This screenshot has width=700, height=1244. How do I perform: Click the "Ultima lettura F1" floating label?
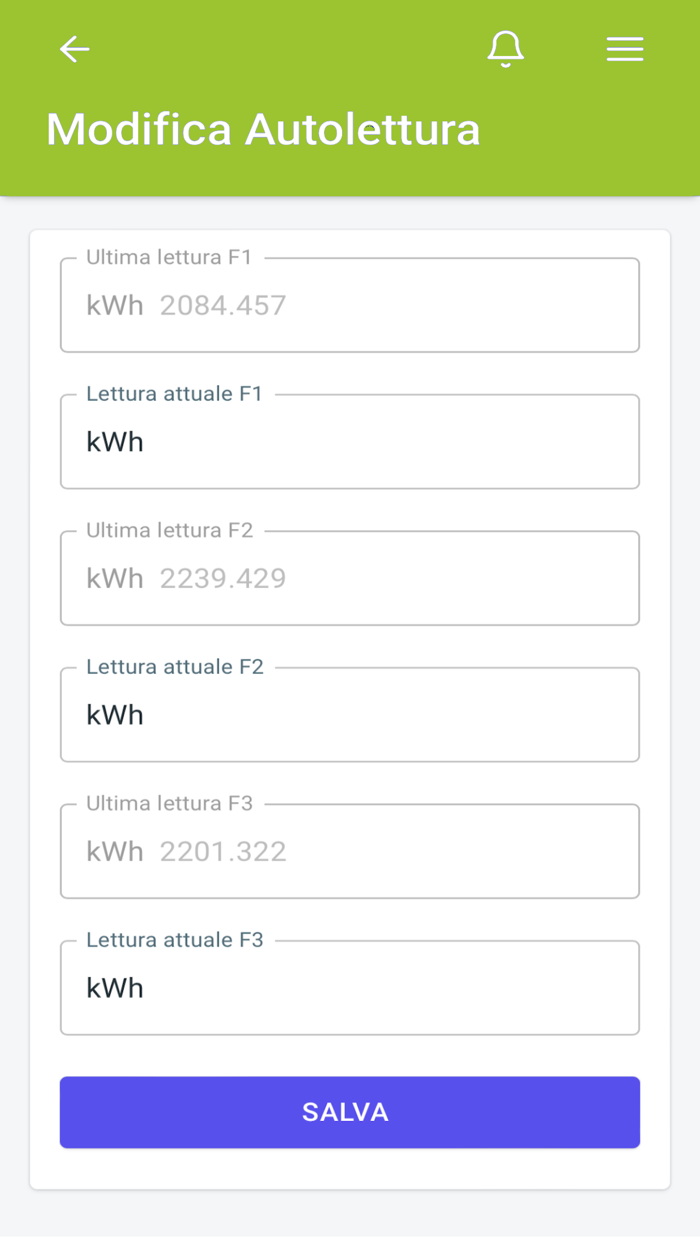(x=169, y=258)
